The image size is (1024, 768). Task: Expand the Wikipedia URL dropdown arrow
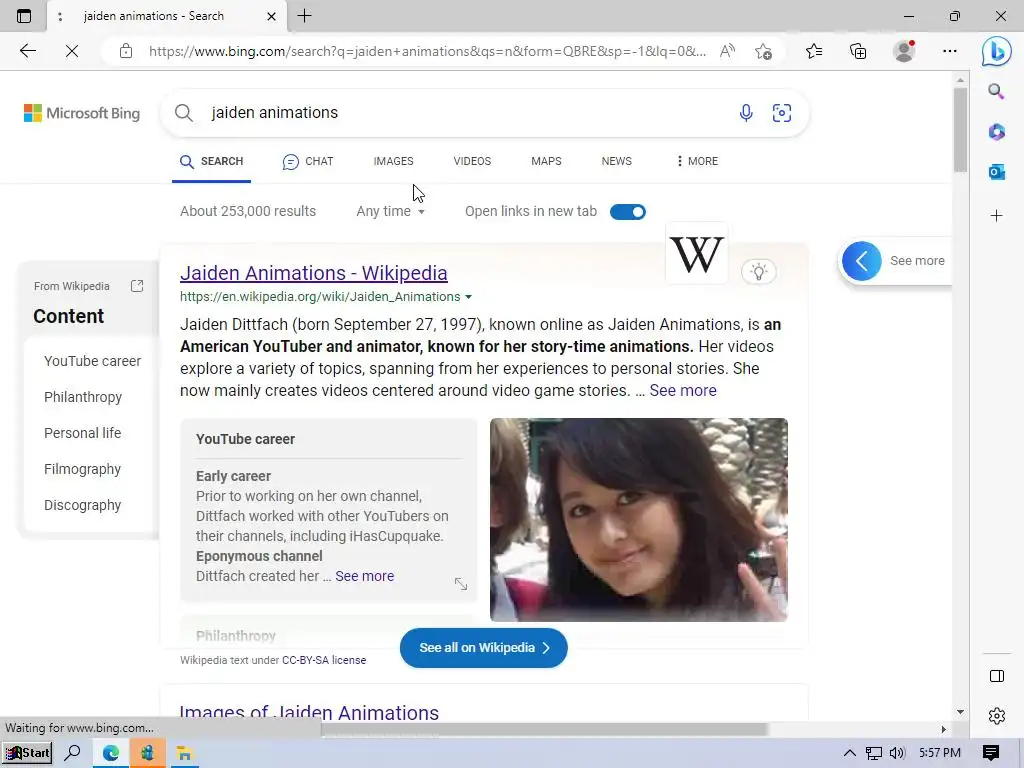468,297
